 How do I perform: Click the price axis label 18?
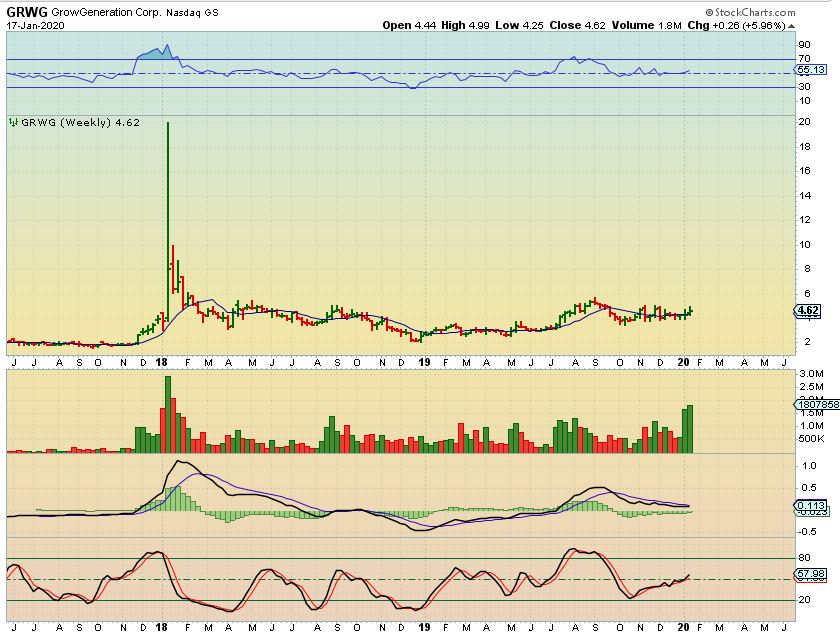click(x=804, y=147)
